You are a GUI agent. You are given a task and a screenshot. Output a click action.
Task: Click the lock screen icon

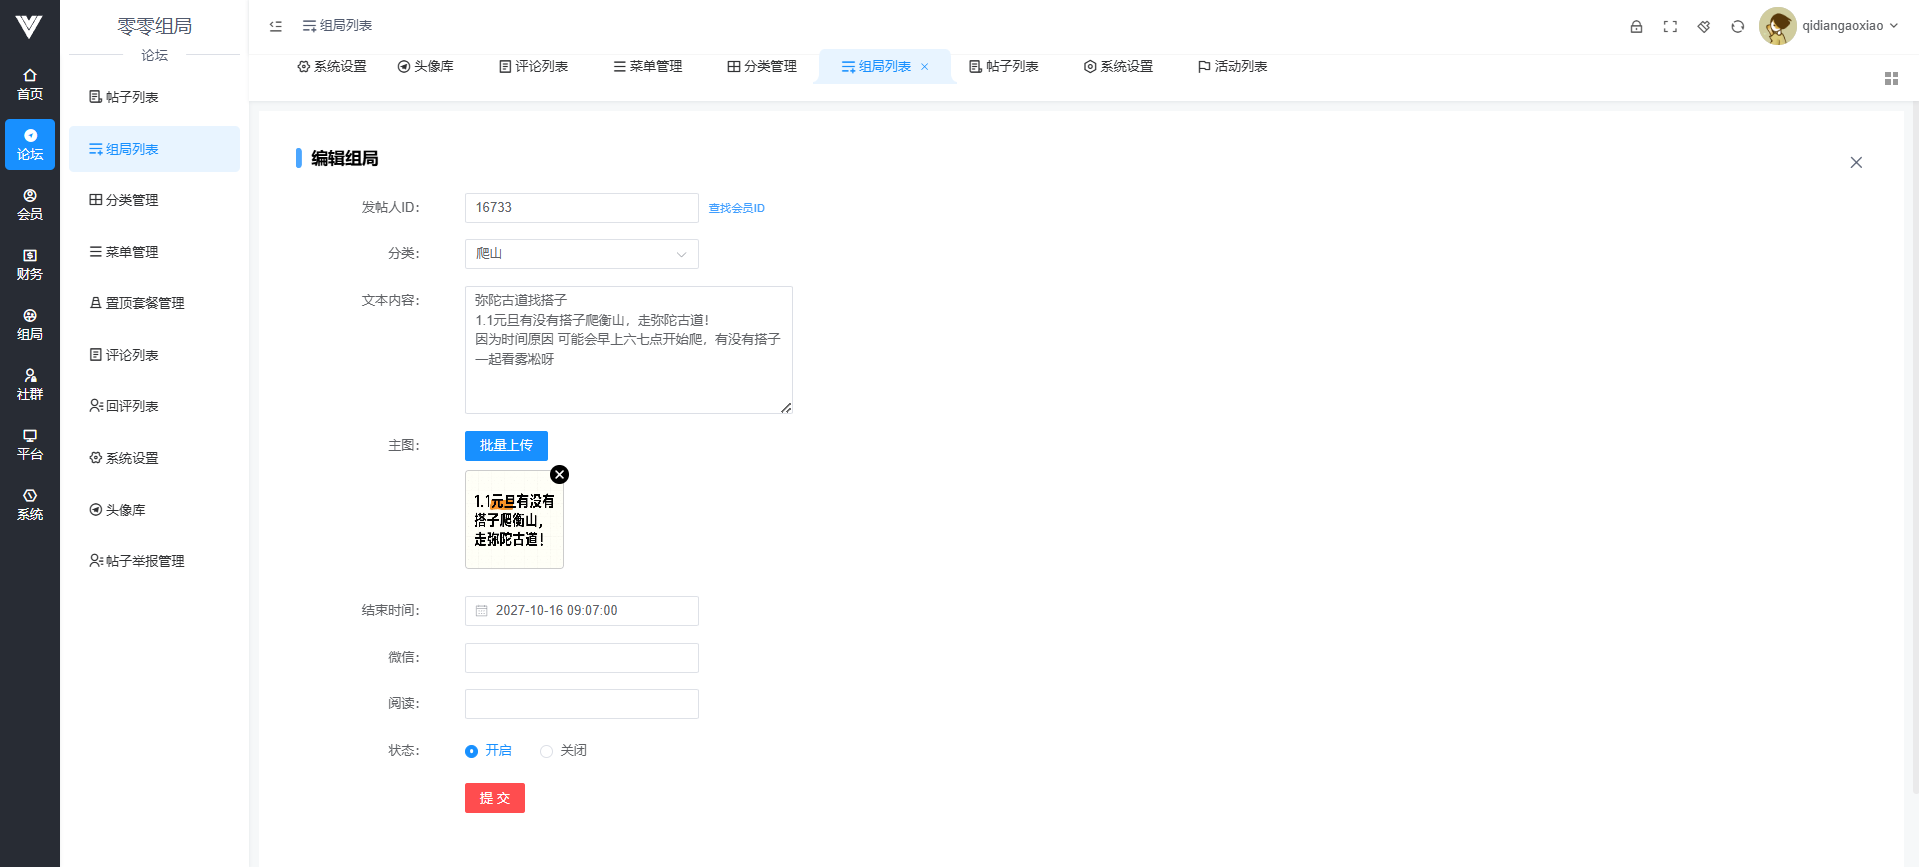click(x=1636, y=27)
